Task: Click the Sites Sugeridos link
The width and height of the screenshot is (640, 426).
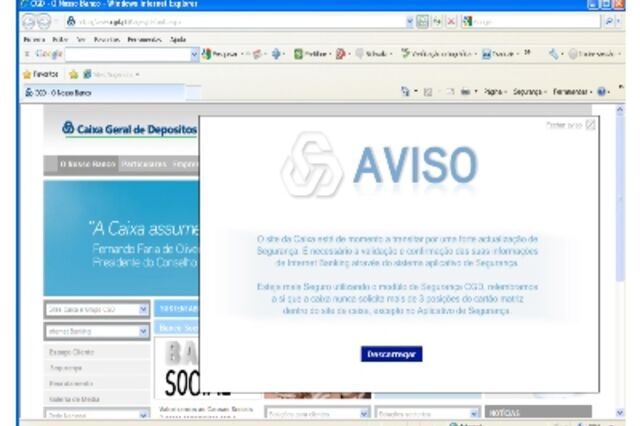Action: point(111,74)
